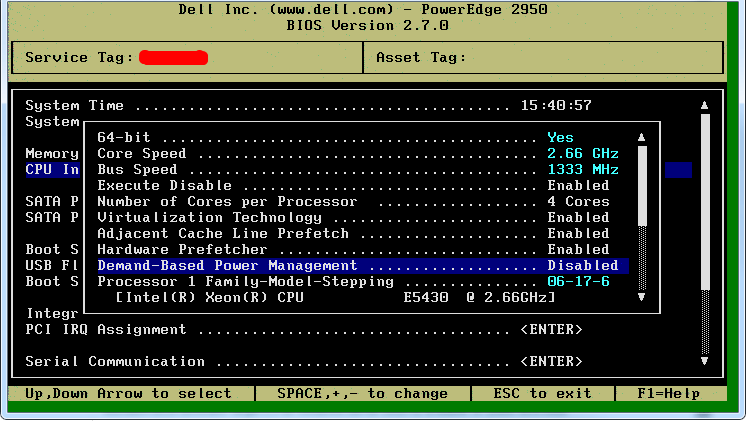The height and width of the screenshot is (421, 746).
Task: Click the main screen scroll-down arrow
Action: tap(705, 361)
